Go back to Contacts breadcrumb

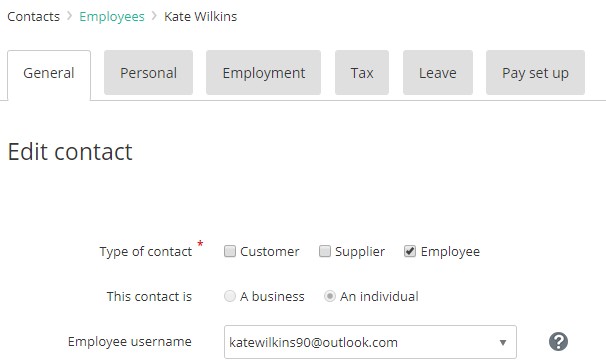[x=34, y=17]
